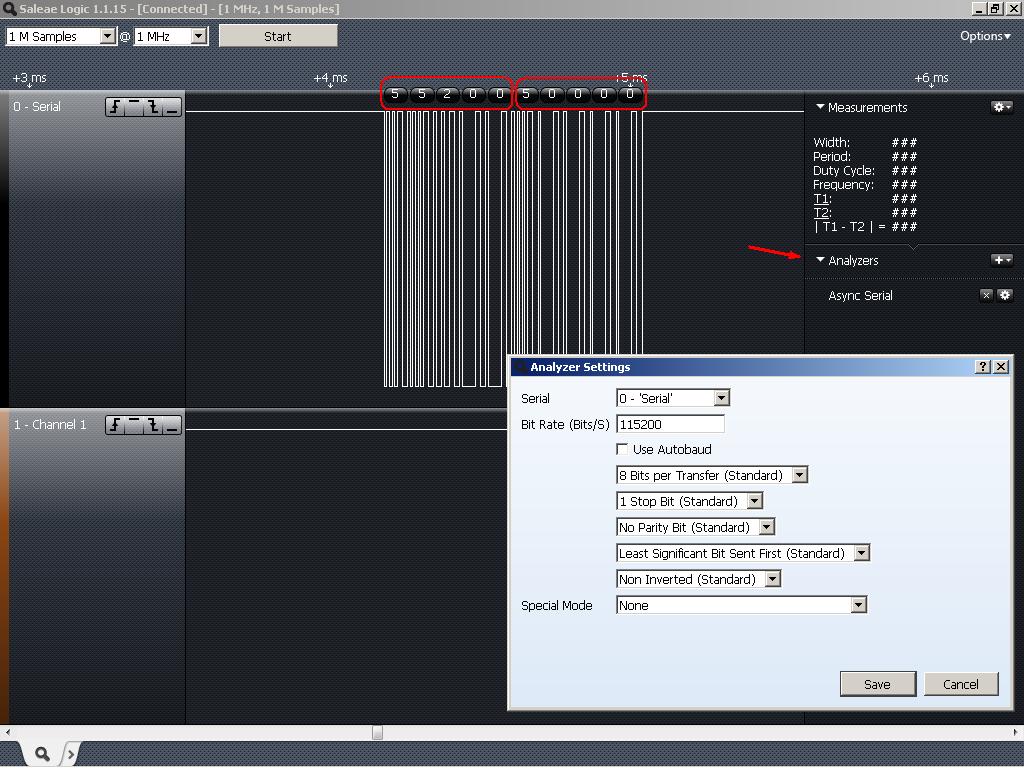Select the magnifier search tab
Viewport: 1024px width, 768px height.
42,754
